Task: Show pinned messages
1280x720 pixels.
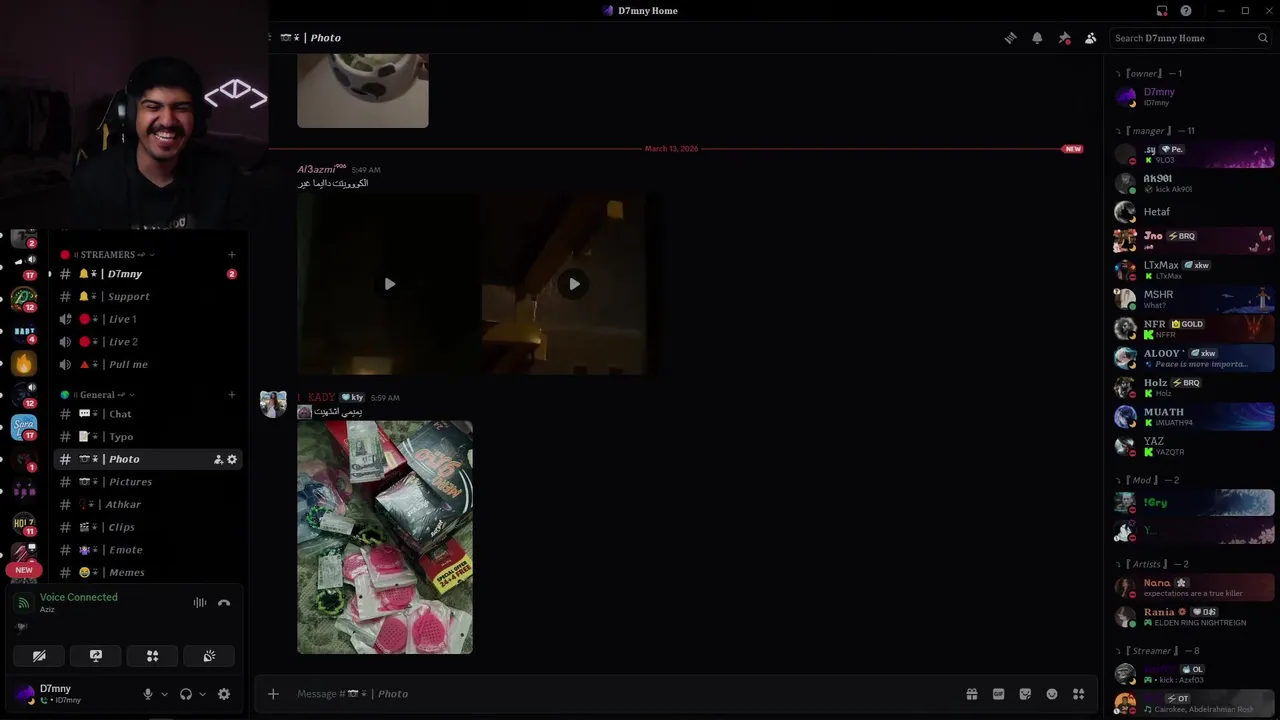Action: [x=1064, y=38]
